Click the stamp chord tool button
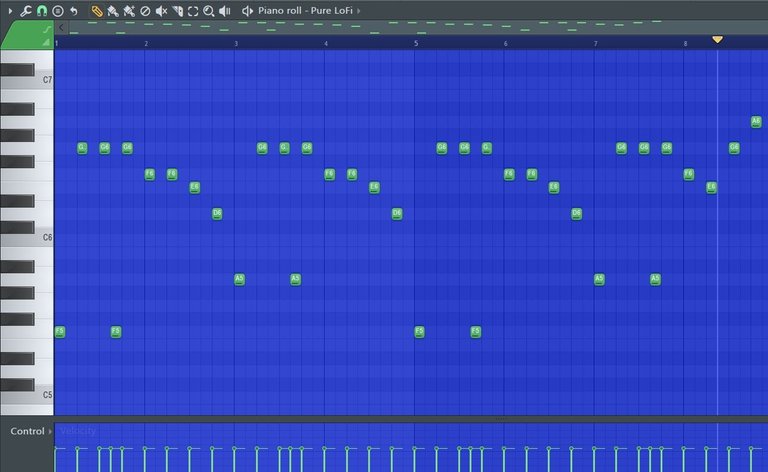This screenshot has height=472, width=768. (58, 10)
